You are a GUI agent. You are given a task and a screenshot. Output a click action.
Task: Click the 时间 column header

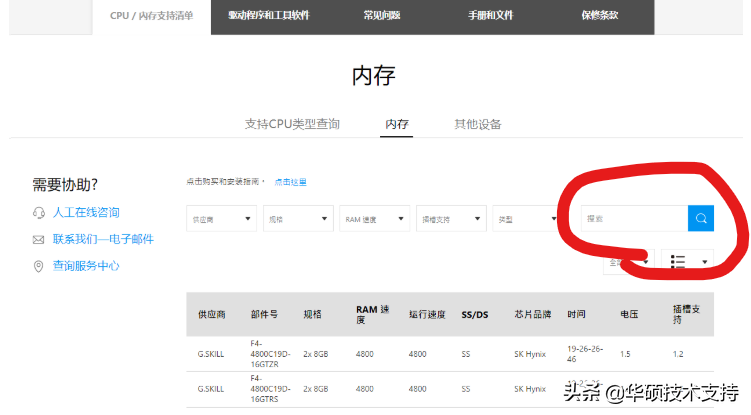[576, 314]
